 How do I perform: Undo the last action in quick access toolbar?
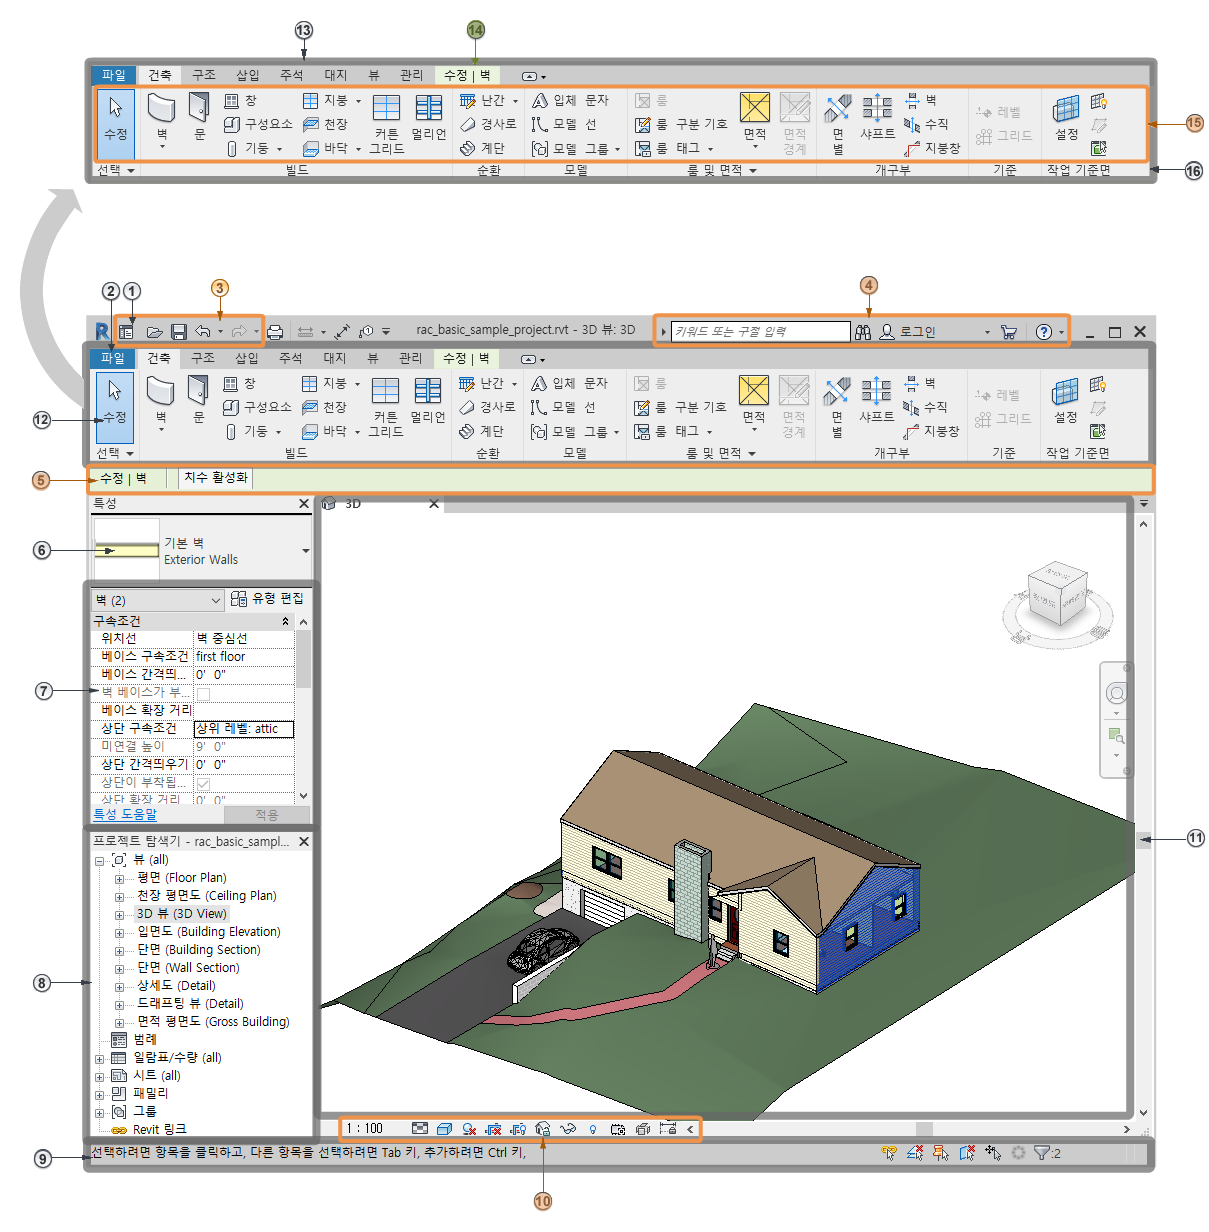coord(203,332)
